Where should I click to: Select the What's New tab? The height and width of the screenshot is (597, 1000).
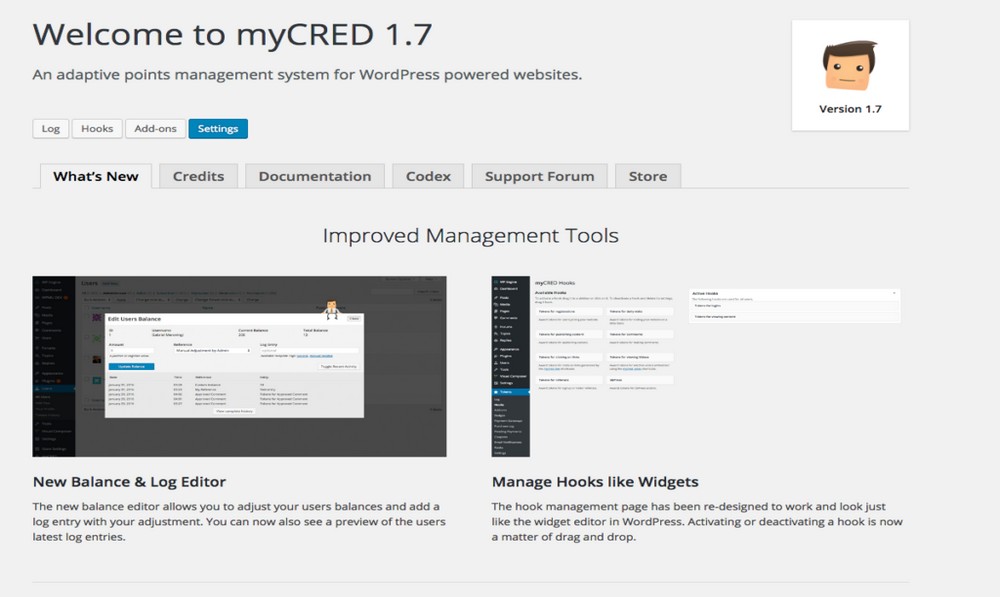pos(96,176)
